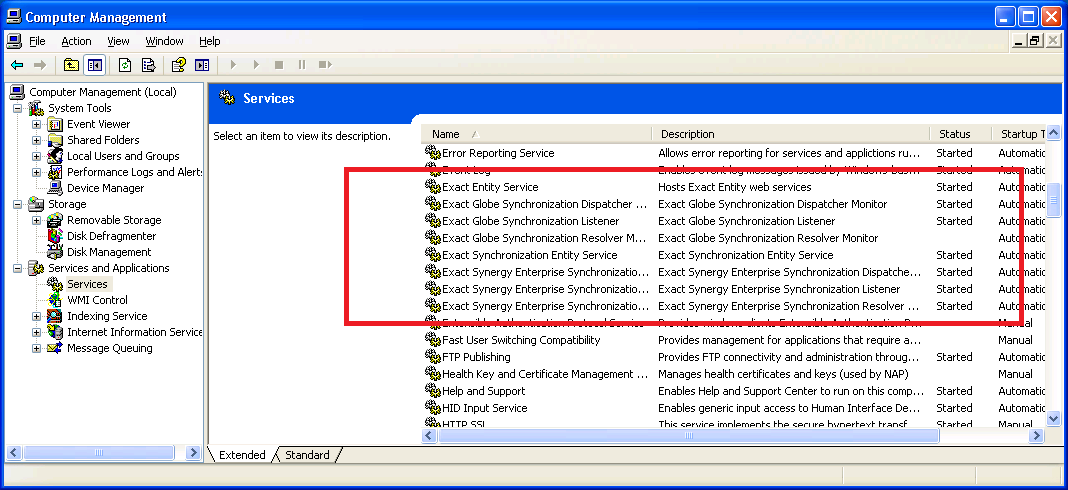Select Services in the console tree
1068x490 pixels.
coord(87,284)
